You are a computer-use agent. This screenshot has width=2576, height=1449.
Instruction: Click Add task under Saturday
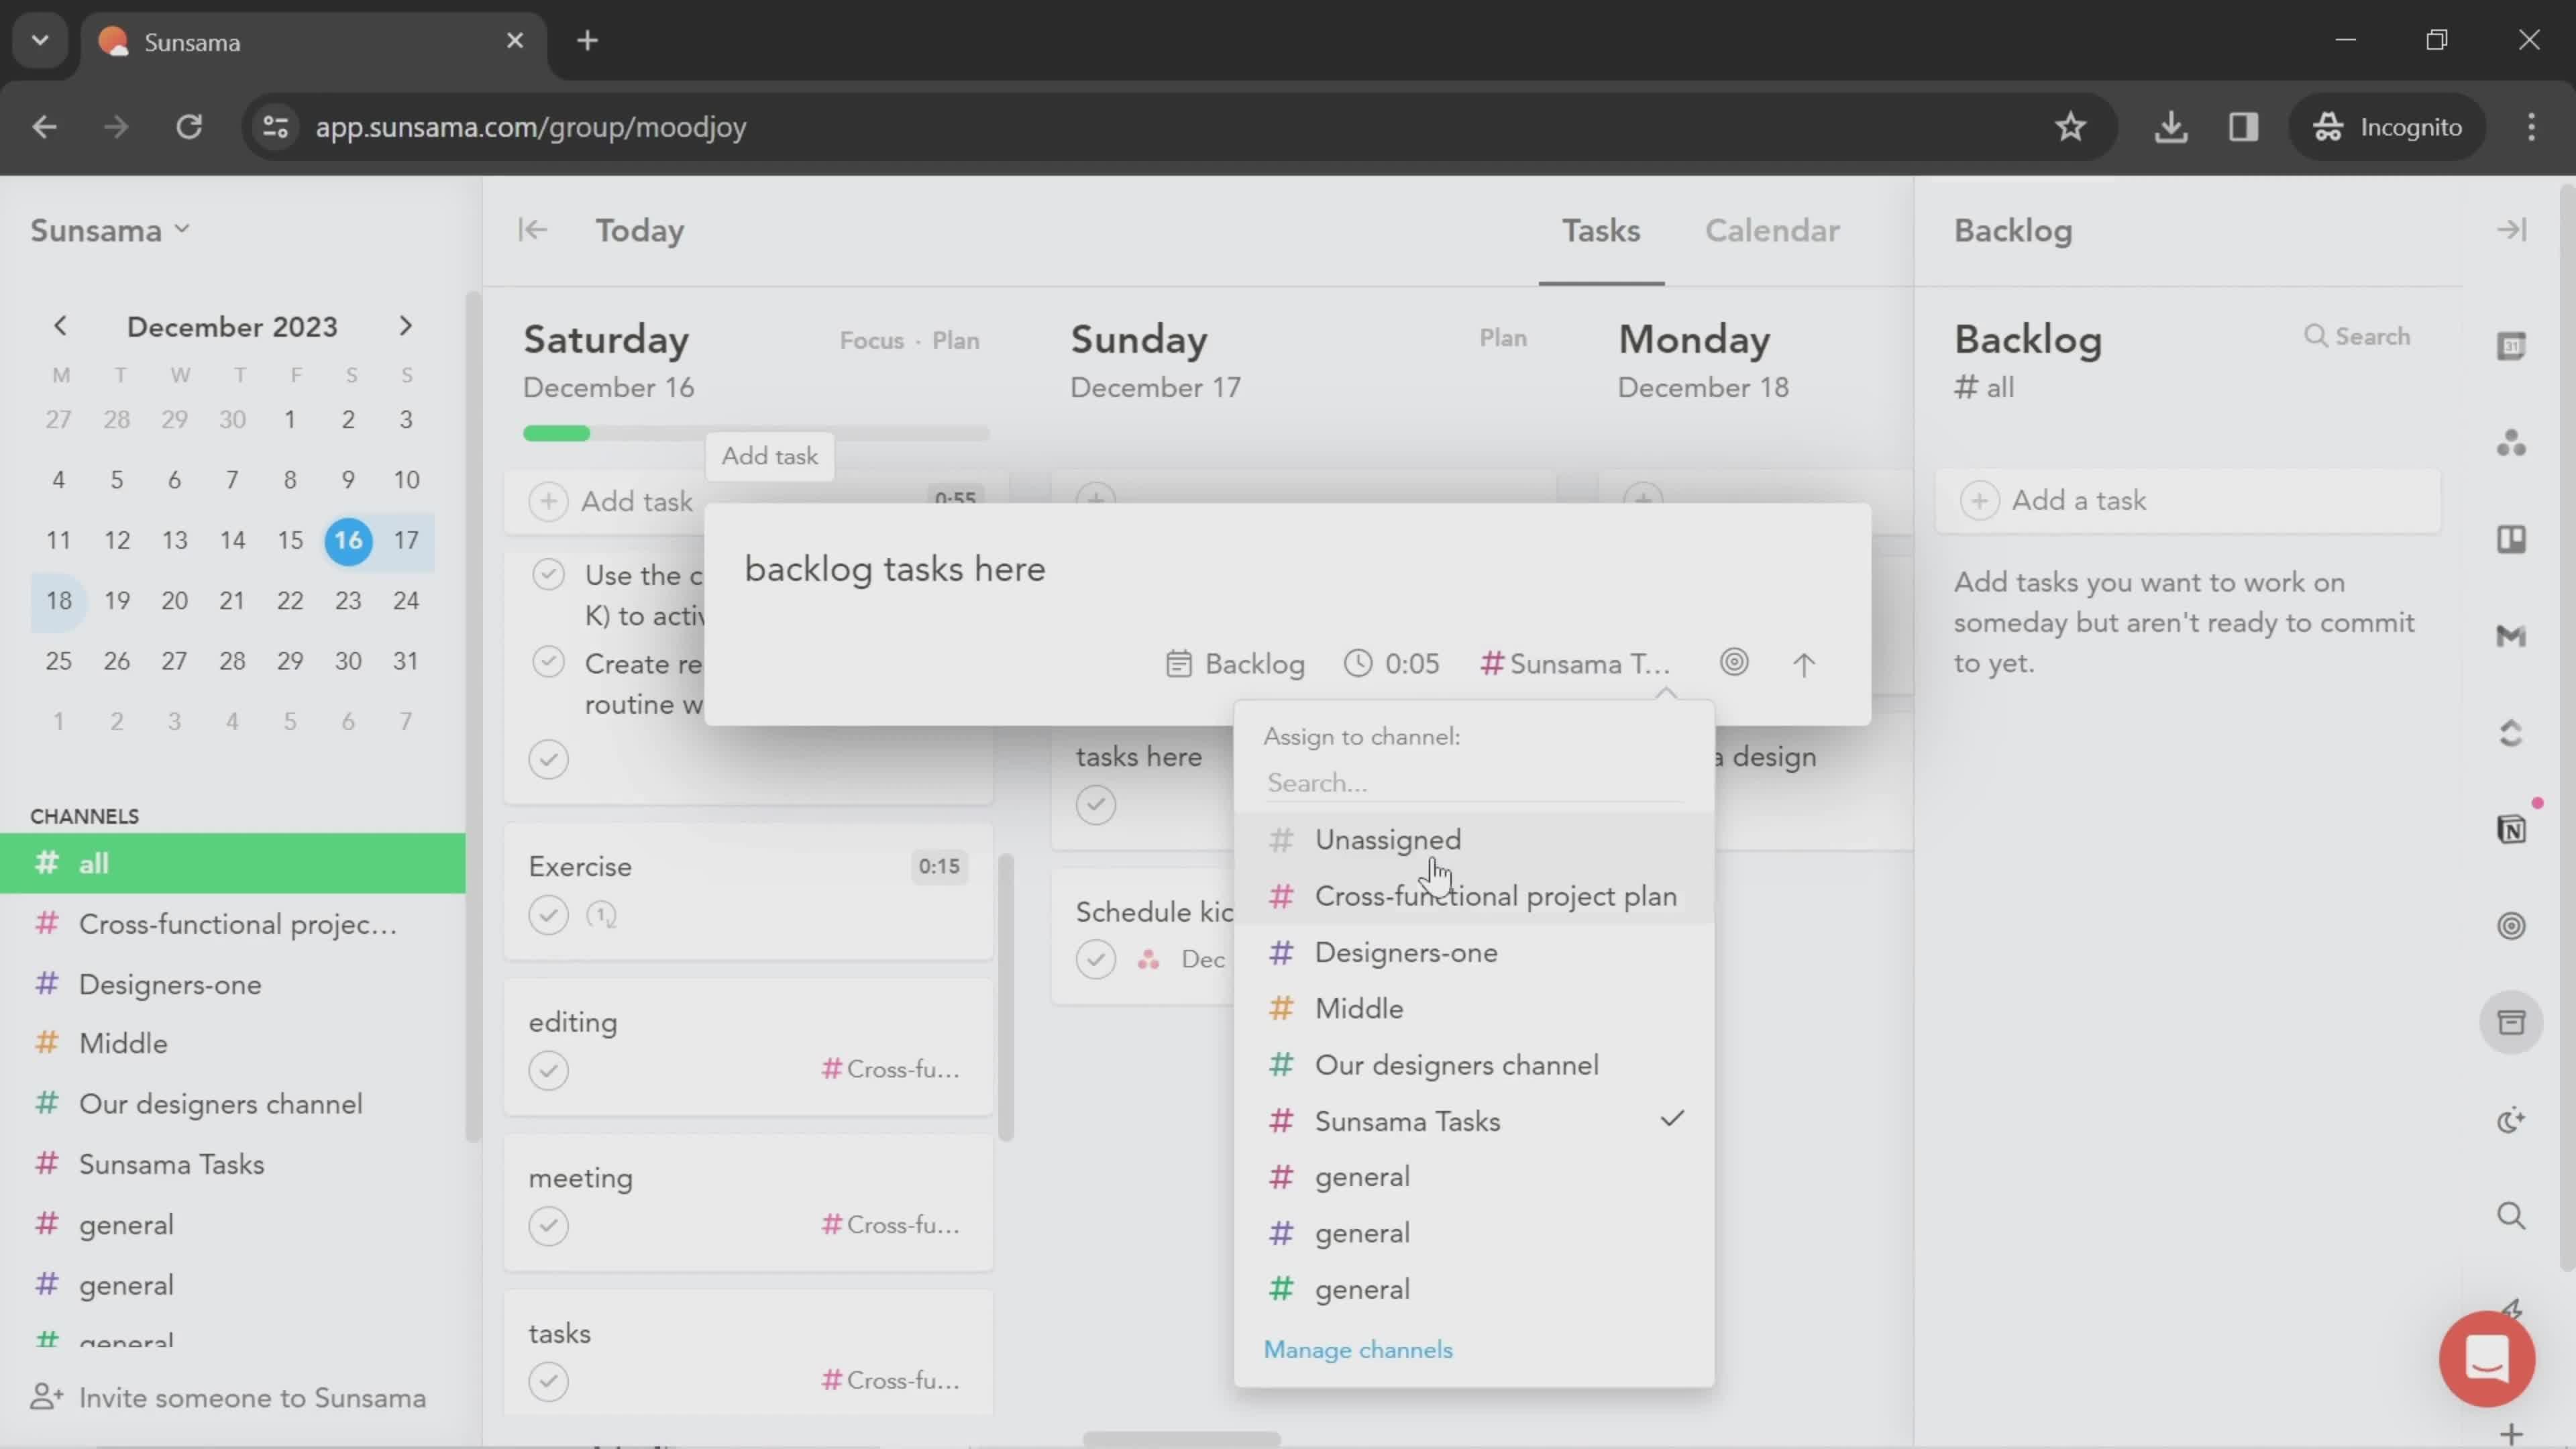(636, 501)
